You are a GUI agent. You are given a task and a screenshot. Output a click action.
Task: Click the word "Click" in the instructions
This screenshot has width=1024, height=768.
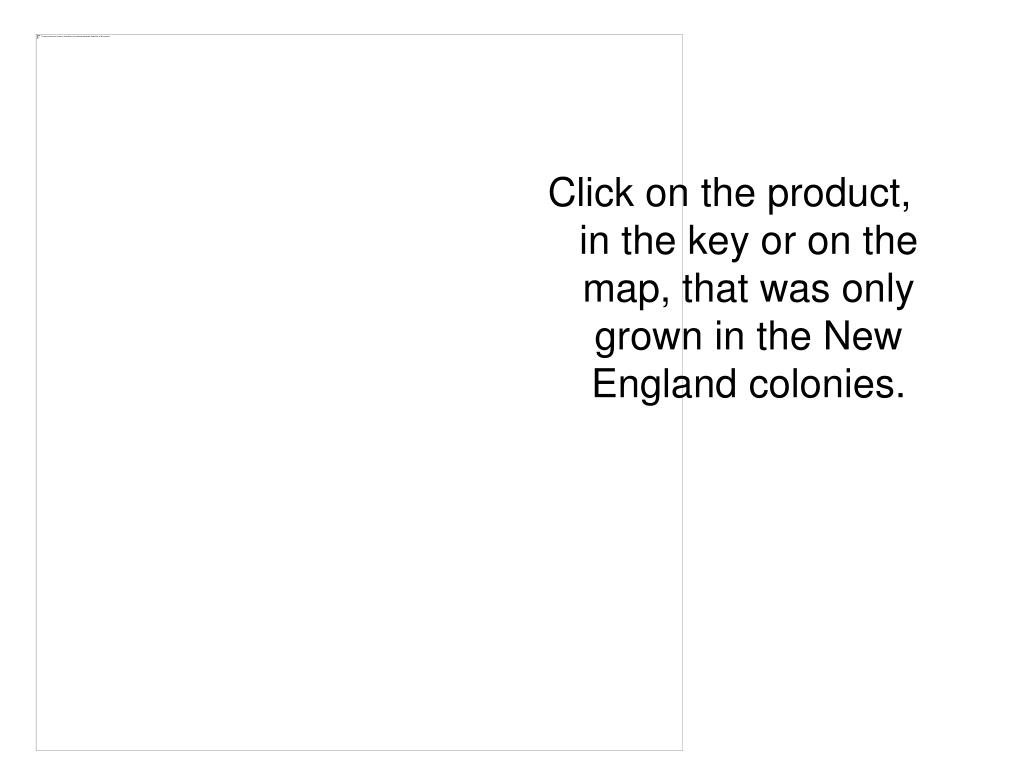tap(590, 193)
